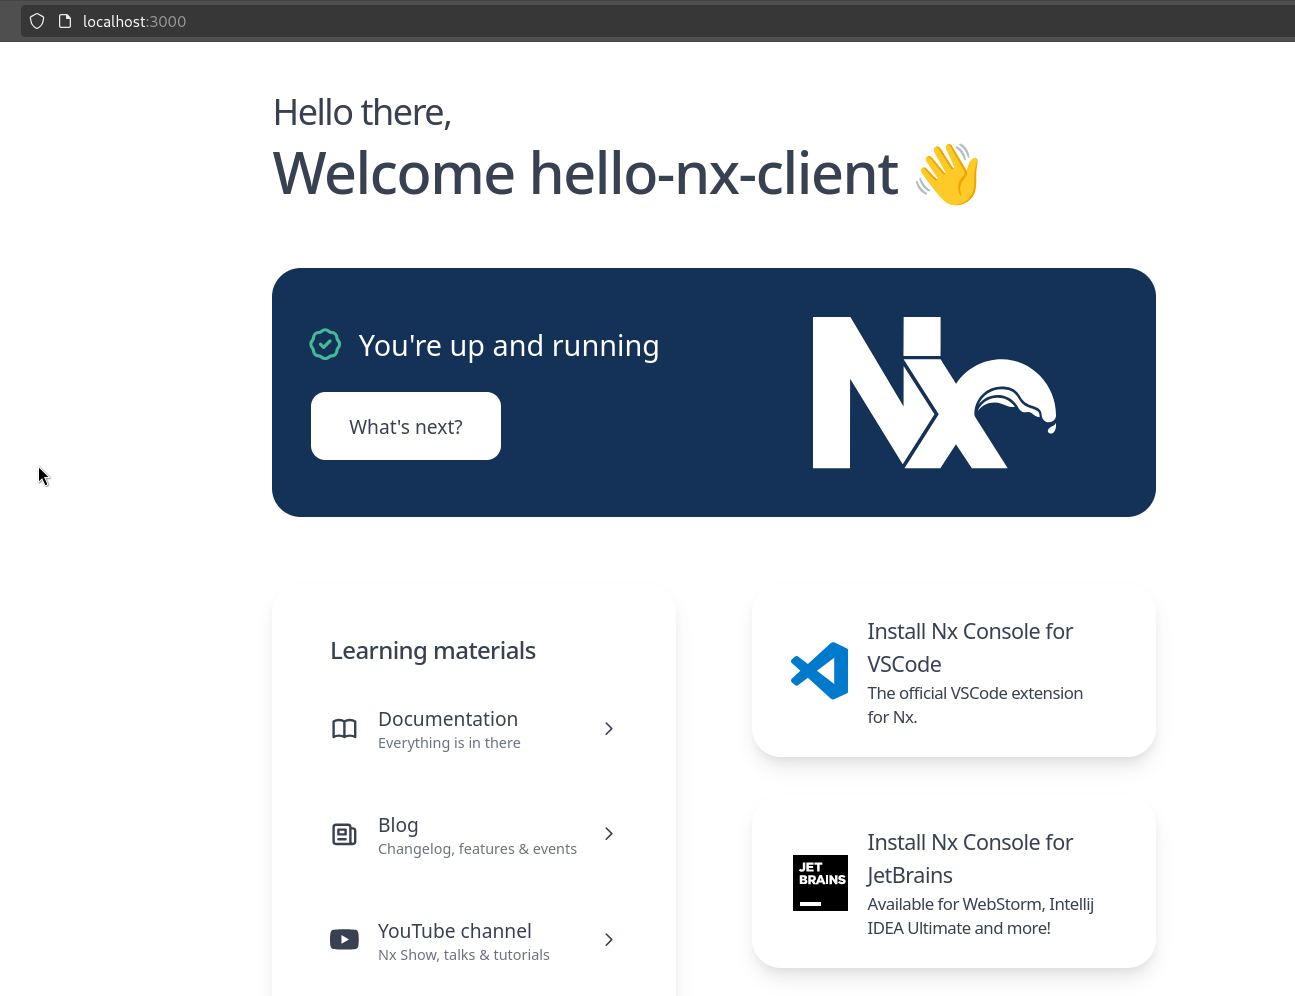The height and width of the screenshot is (996, 1295).
Task: Open the YouTube channel link
Action: coord(472,941)
